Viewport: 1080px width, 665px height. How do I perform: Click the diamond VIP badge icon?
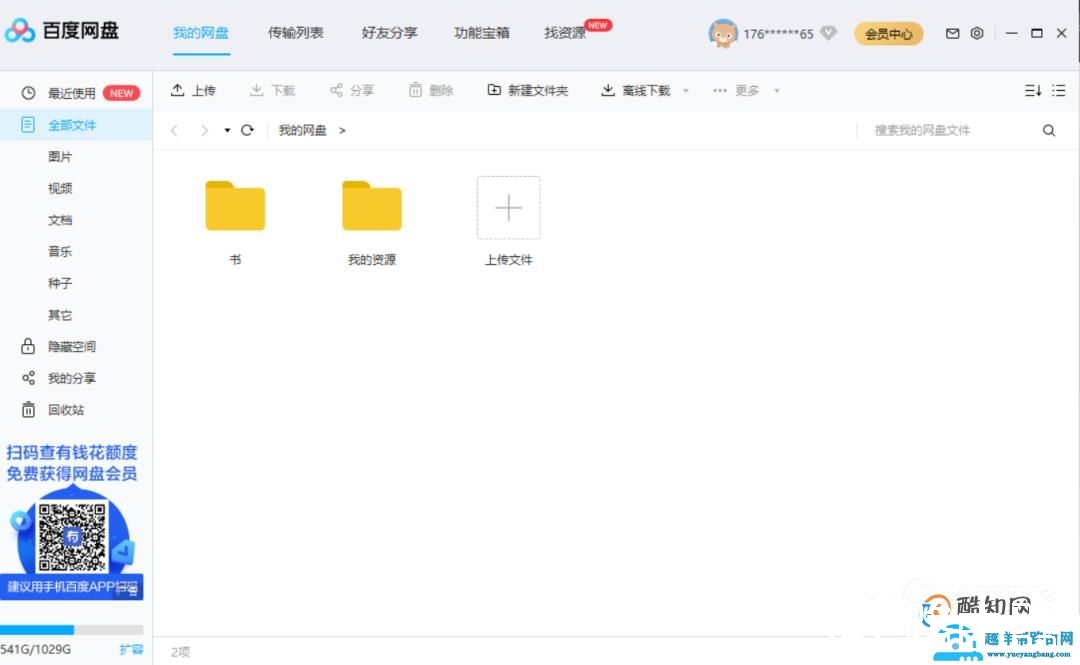coord(829,32)
